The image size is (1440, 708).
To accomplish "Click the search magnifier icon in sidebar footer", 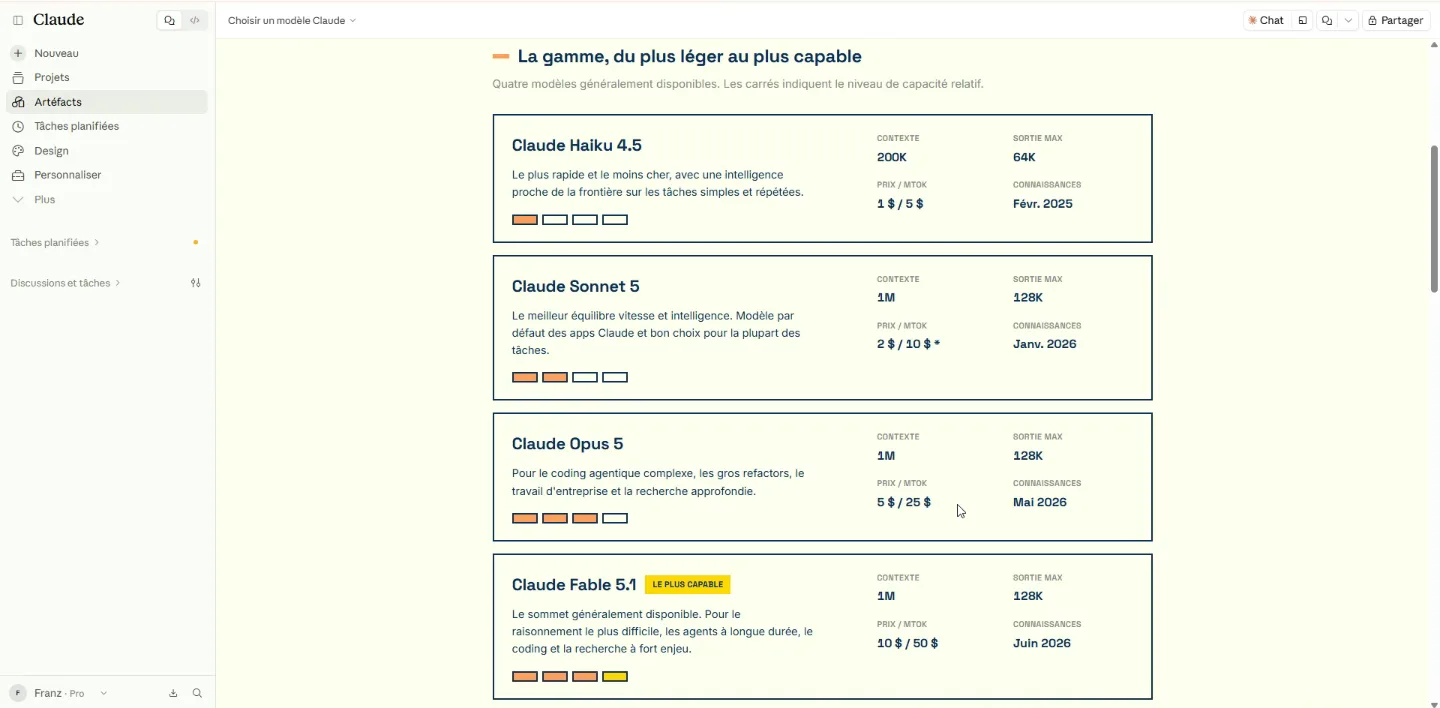I will pyautogui.click(x=197, y=693).
